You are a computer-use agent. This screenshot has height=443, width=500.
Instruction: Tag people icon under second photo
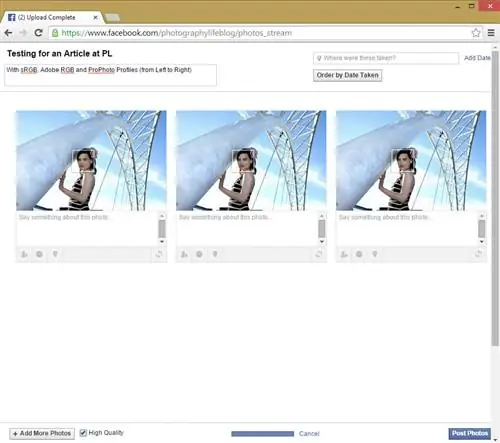184,254
